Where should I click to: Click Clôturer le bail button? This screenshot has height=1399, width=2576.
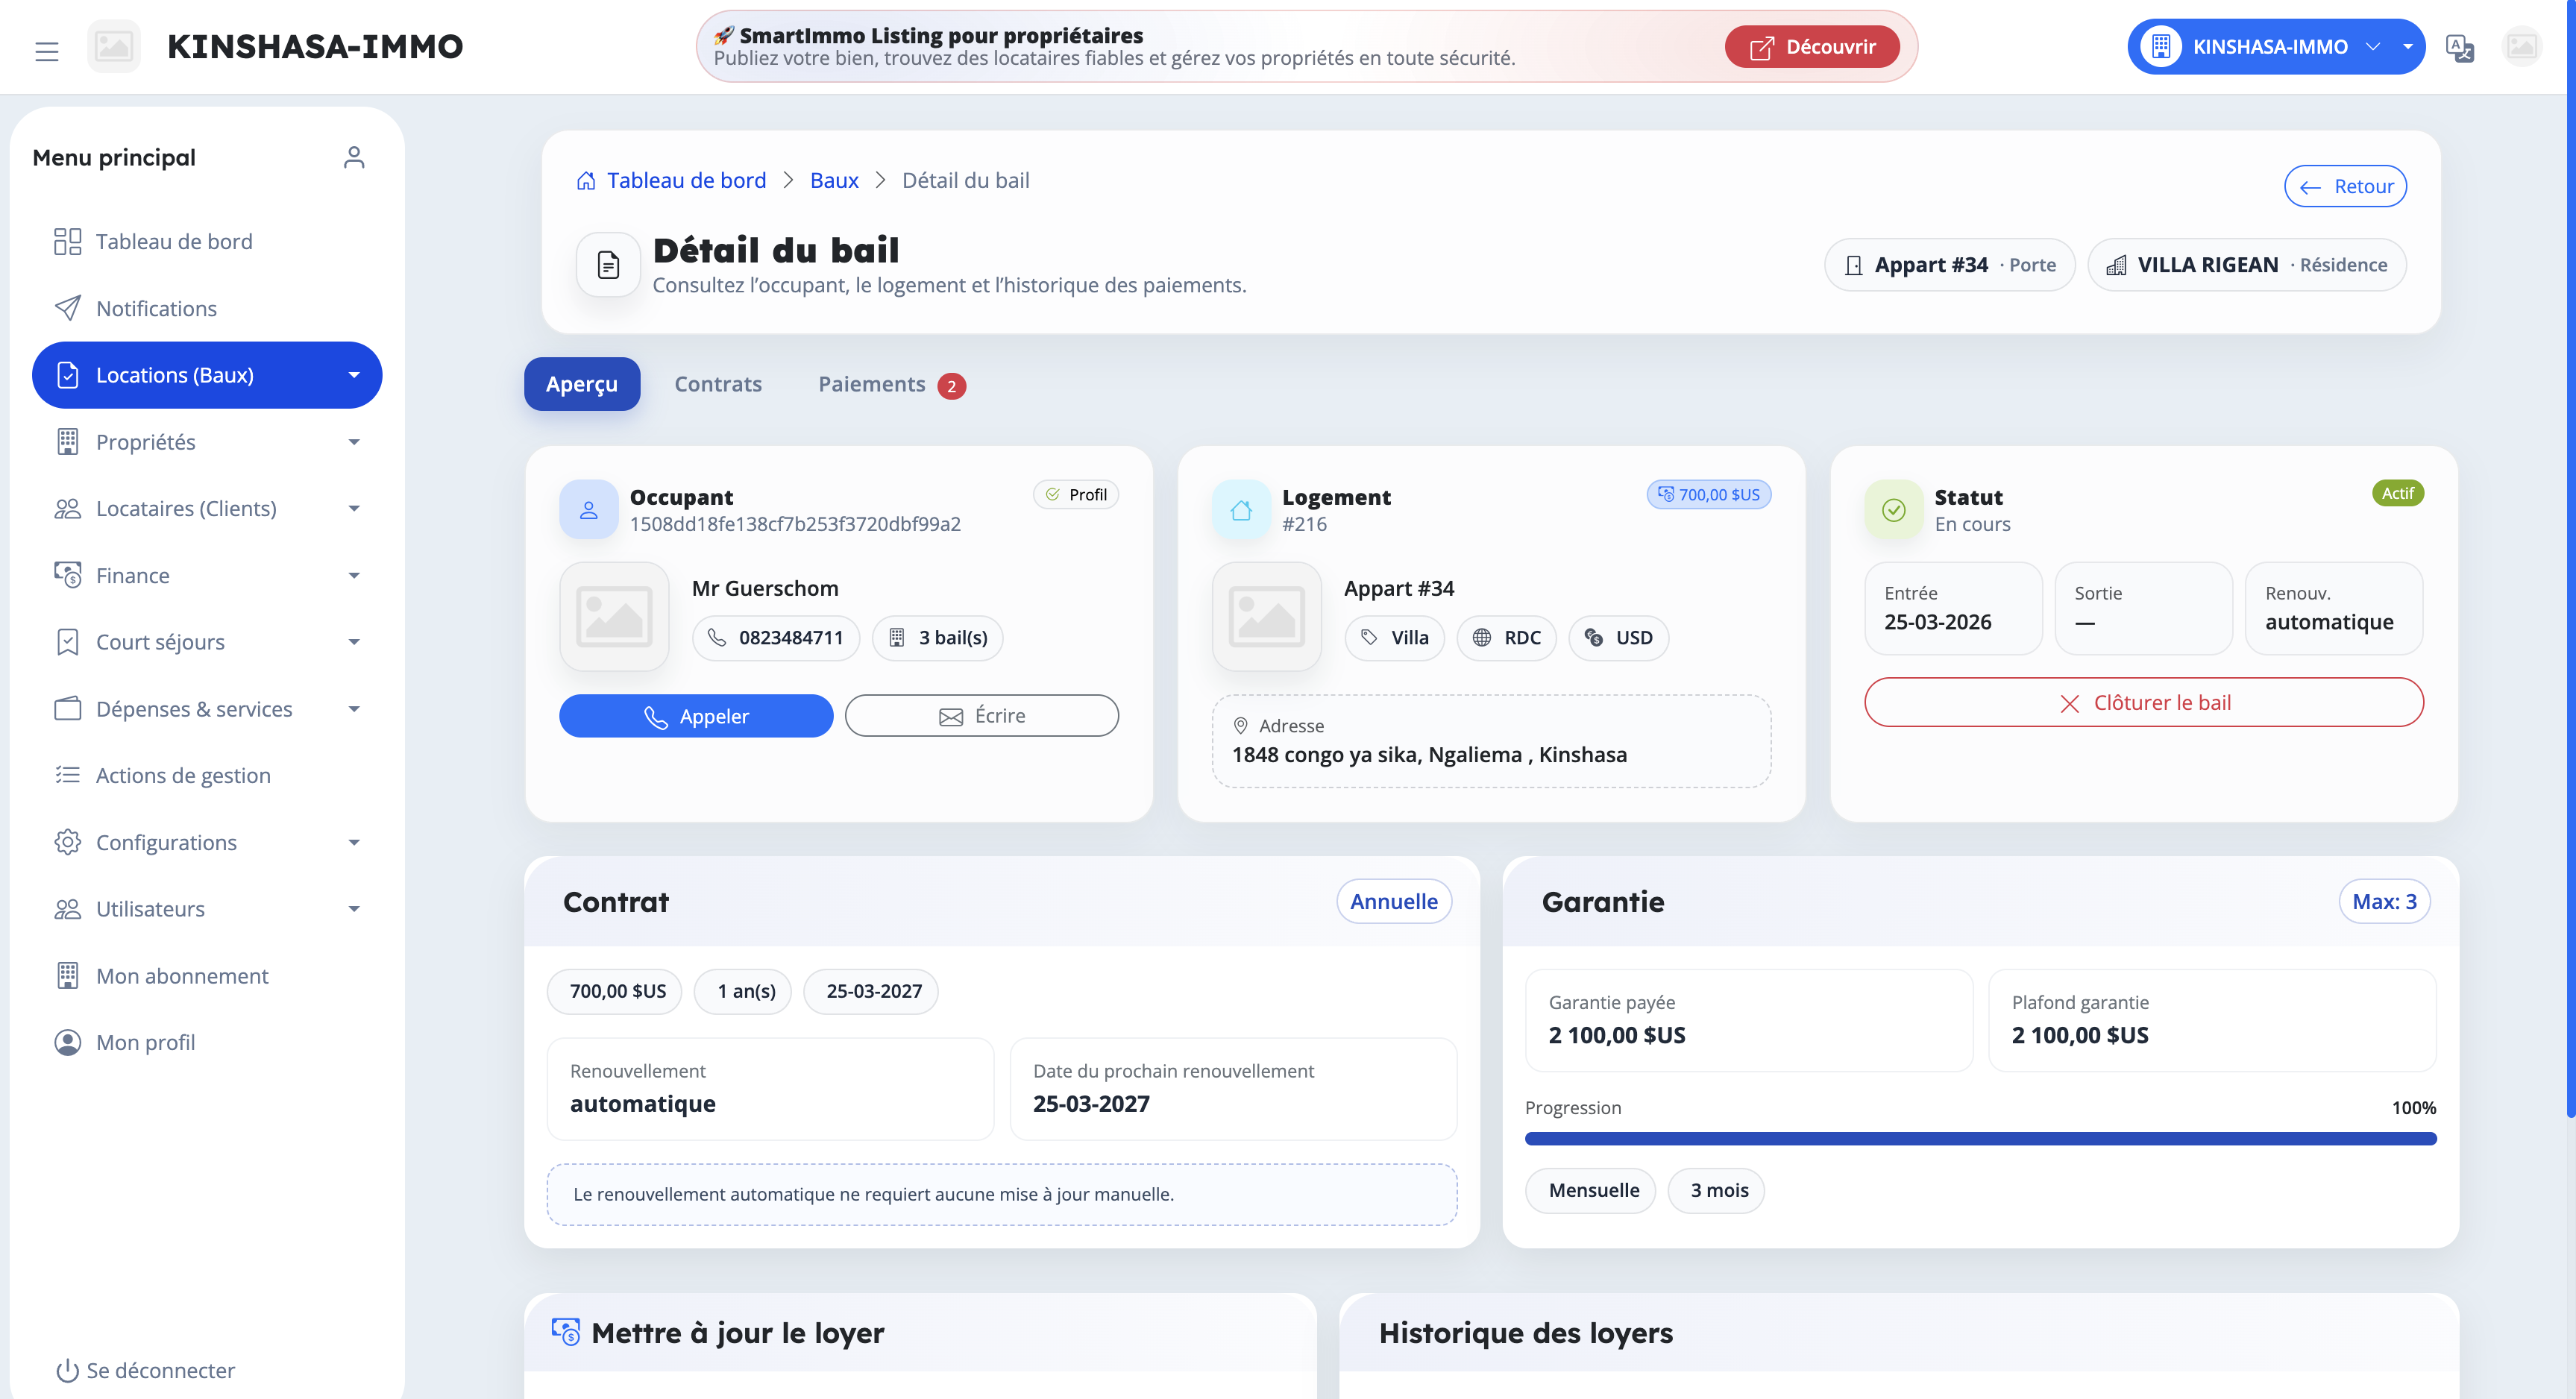(2144, 702)
